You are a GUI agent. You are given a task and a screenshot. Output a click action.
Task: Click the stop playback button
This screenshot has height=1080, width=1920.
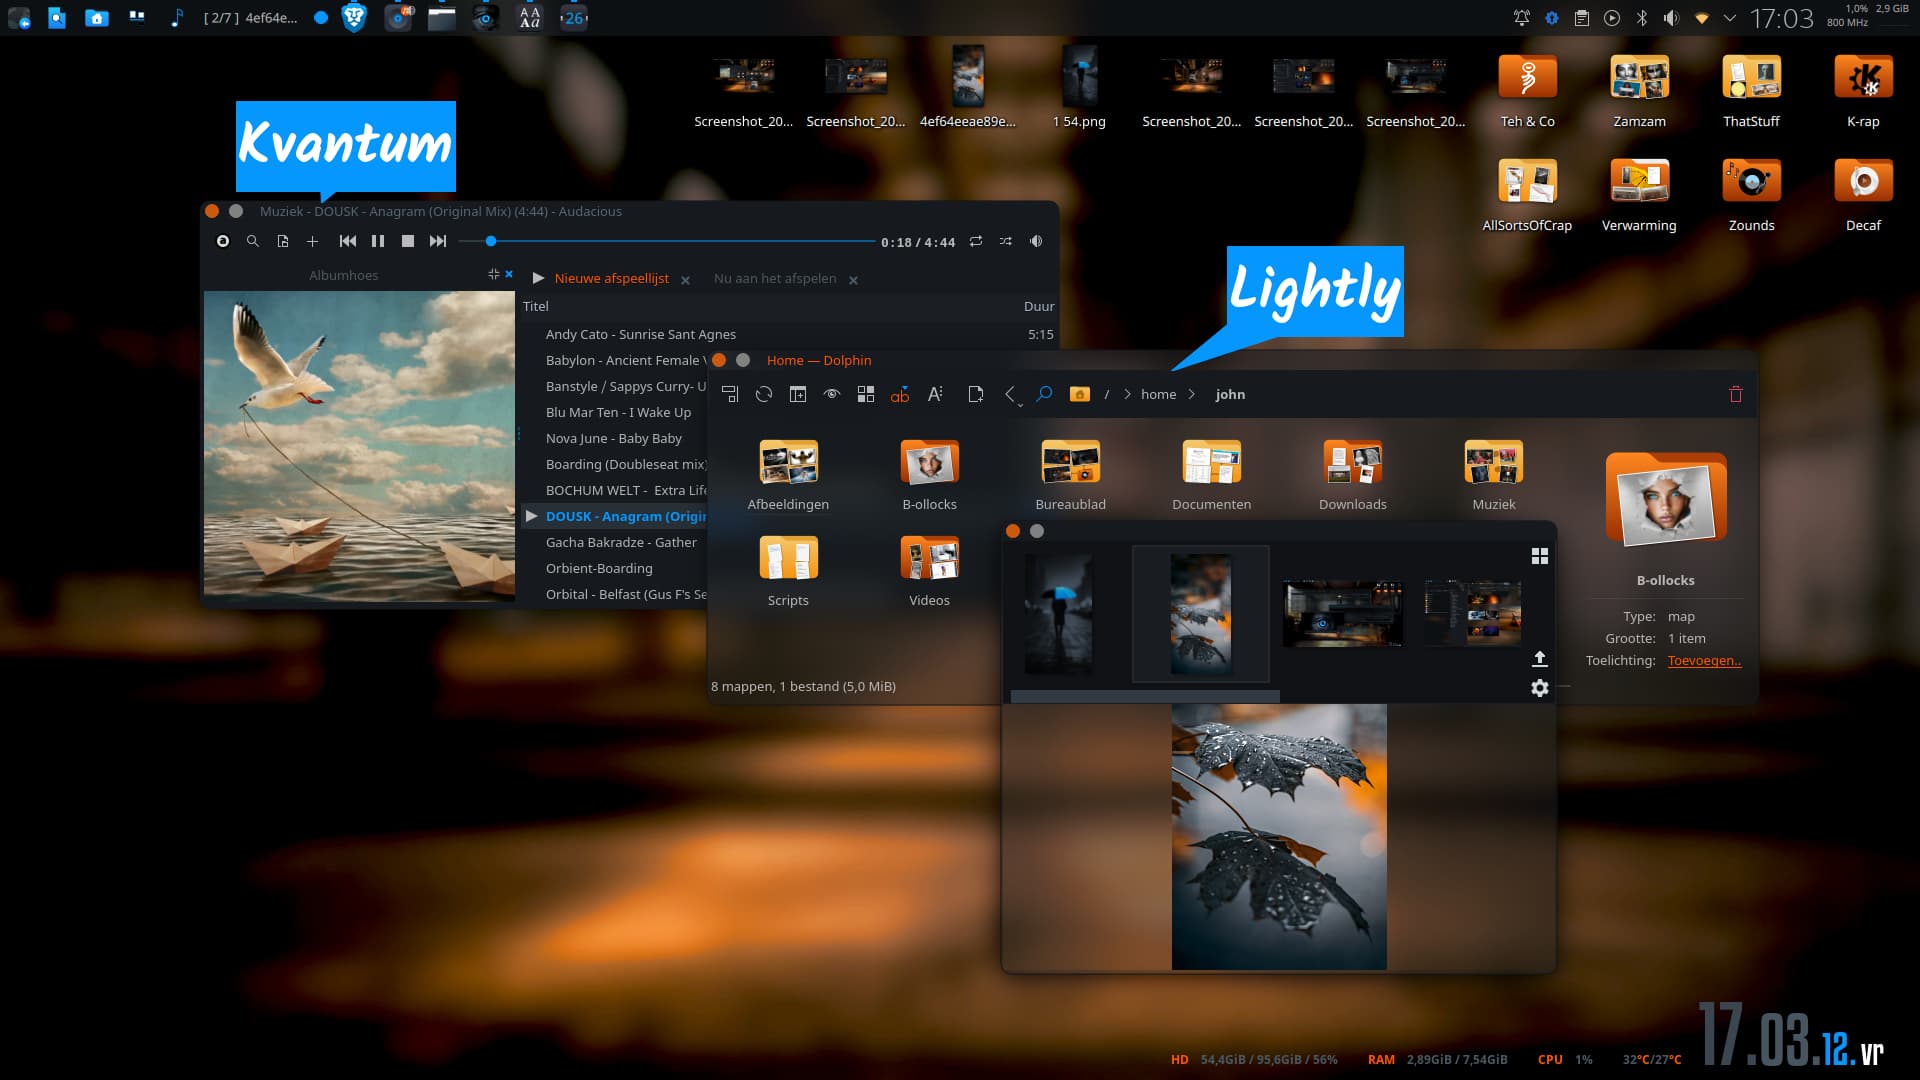(x=408, y=241)
